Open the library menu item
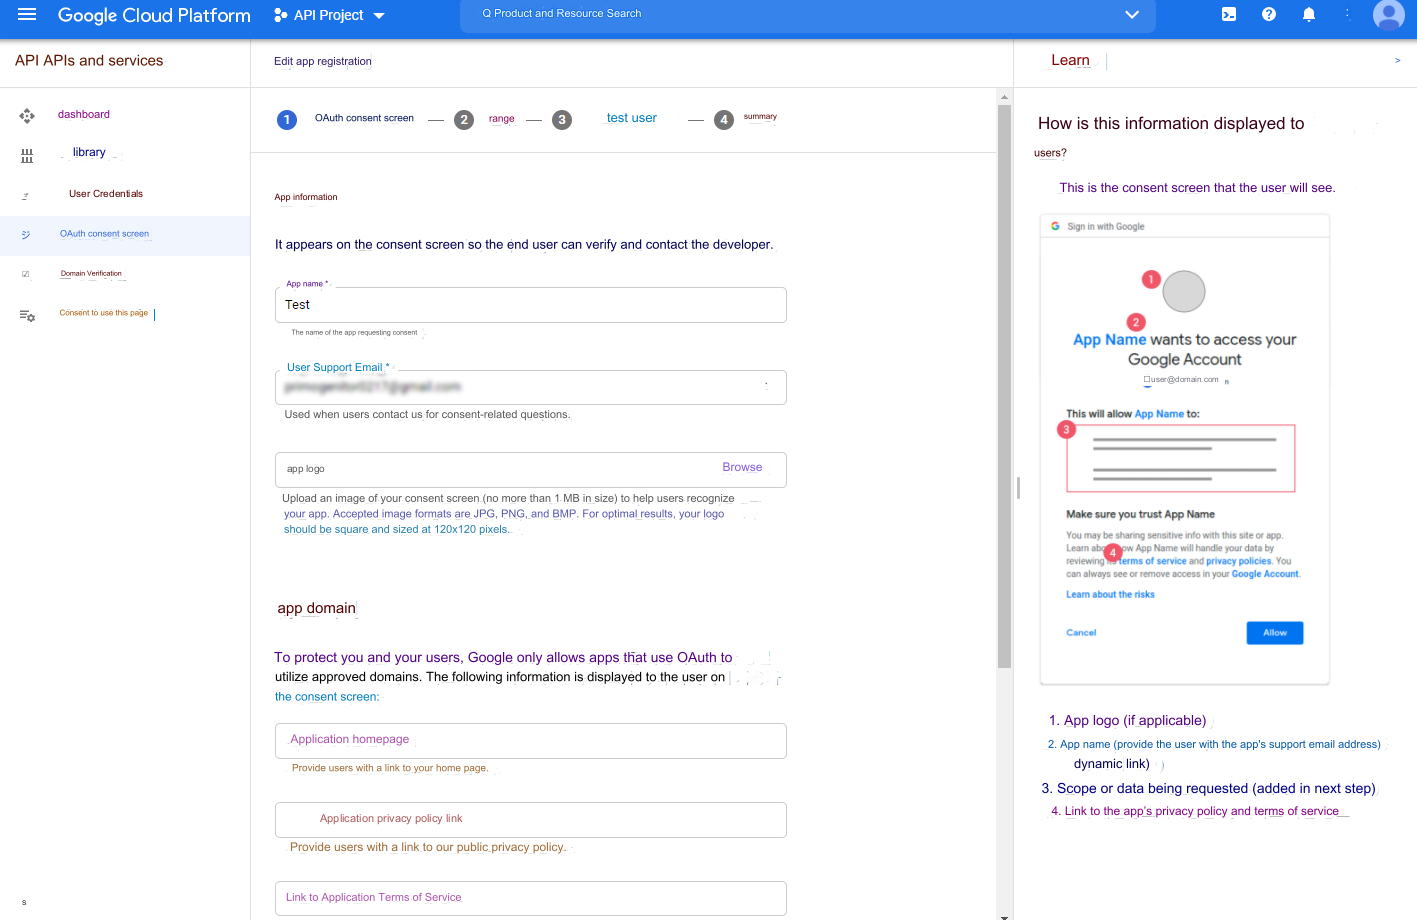 pyautogui.click(x=89, y=152)
